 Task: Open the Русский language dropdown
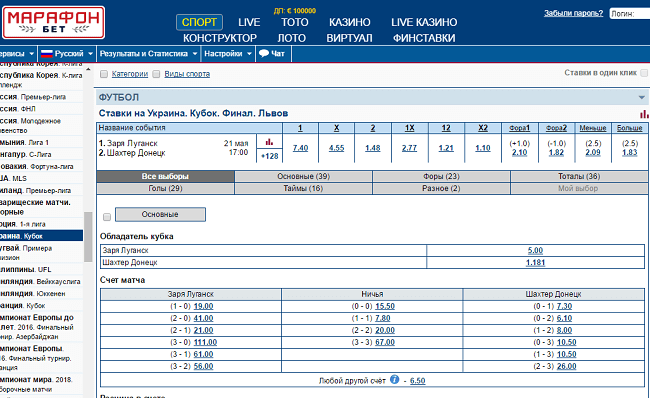tap(67, 53)
